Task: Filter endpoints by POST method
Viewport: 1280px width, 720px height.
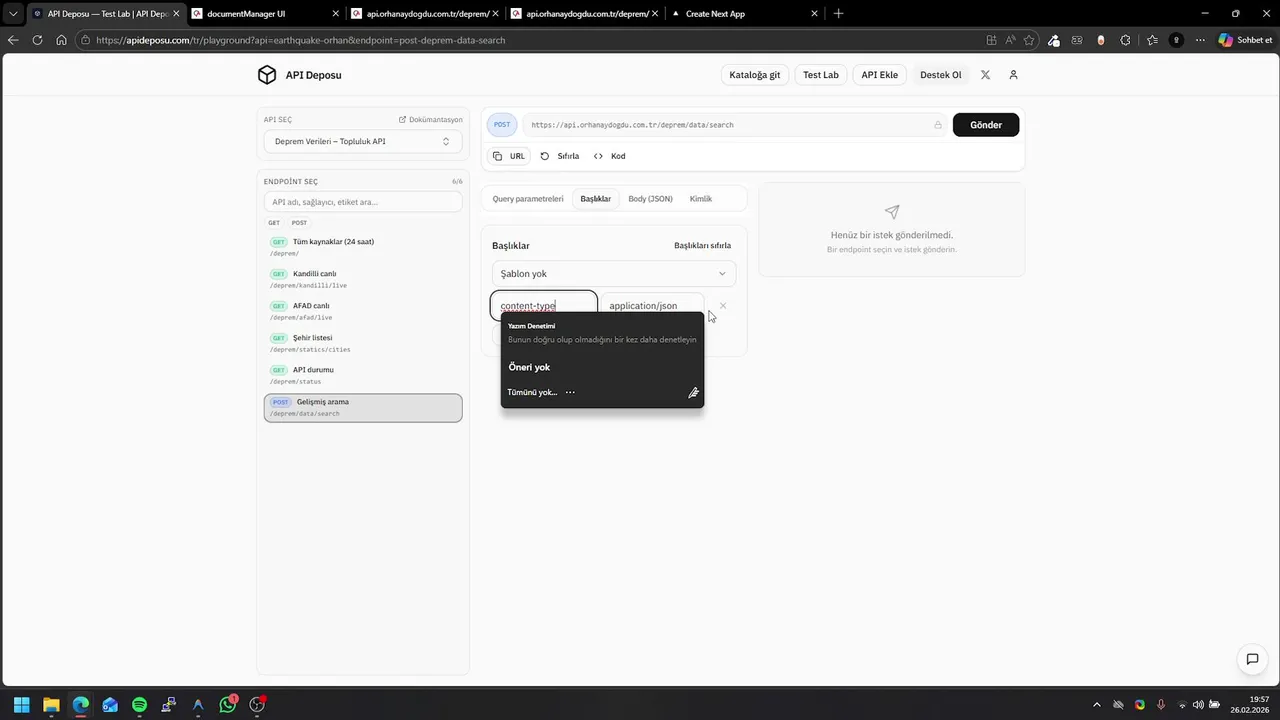Action: point(299,222)
